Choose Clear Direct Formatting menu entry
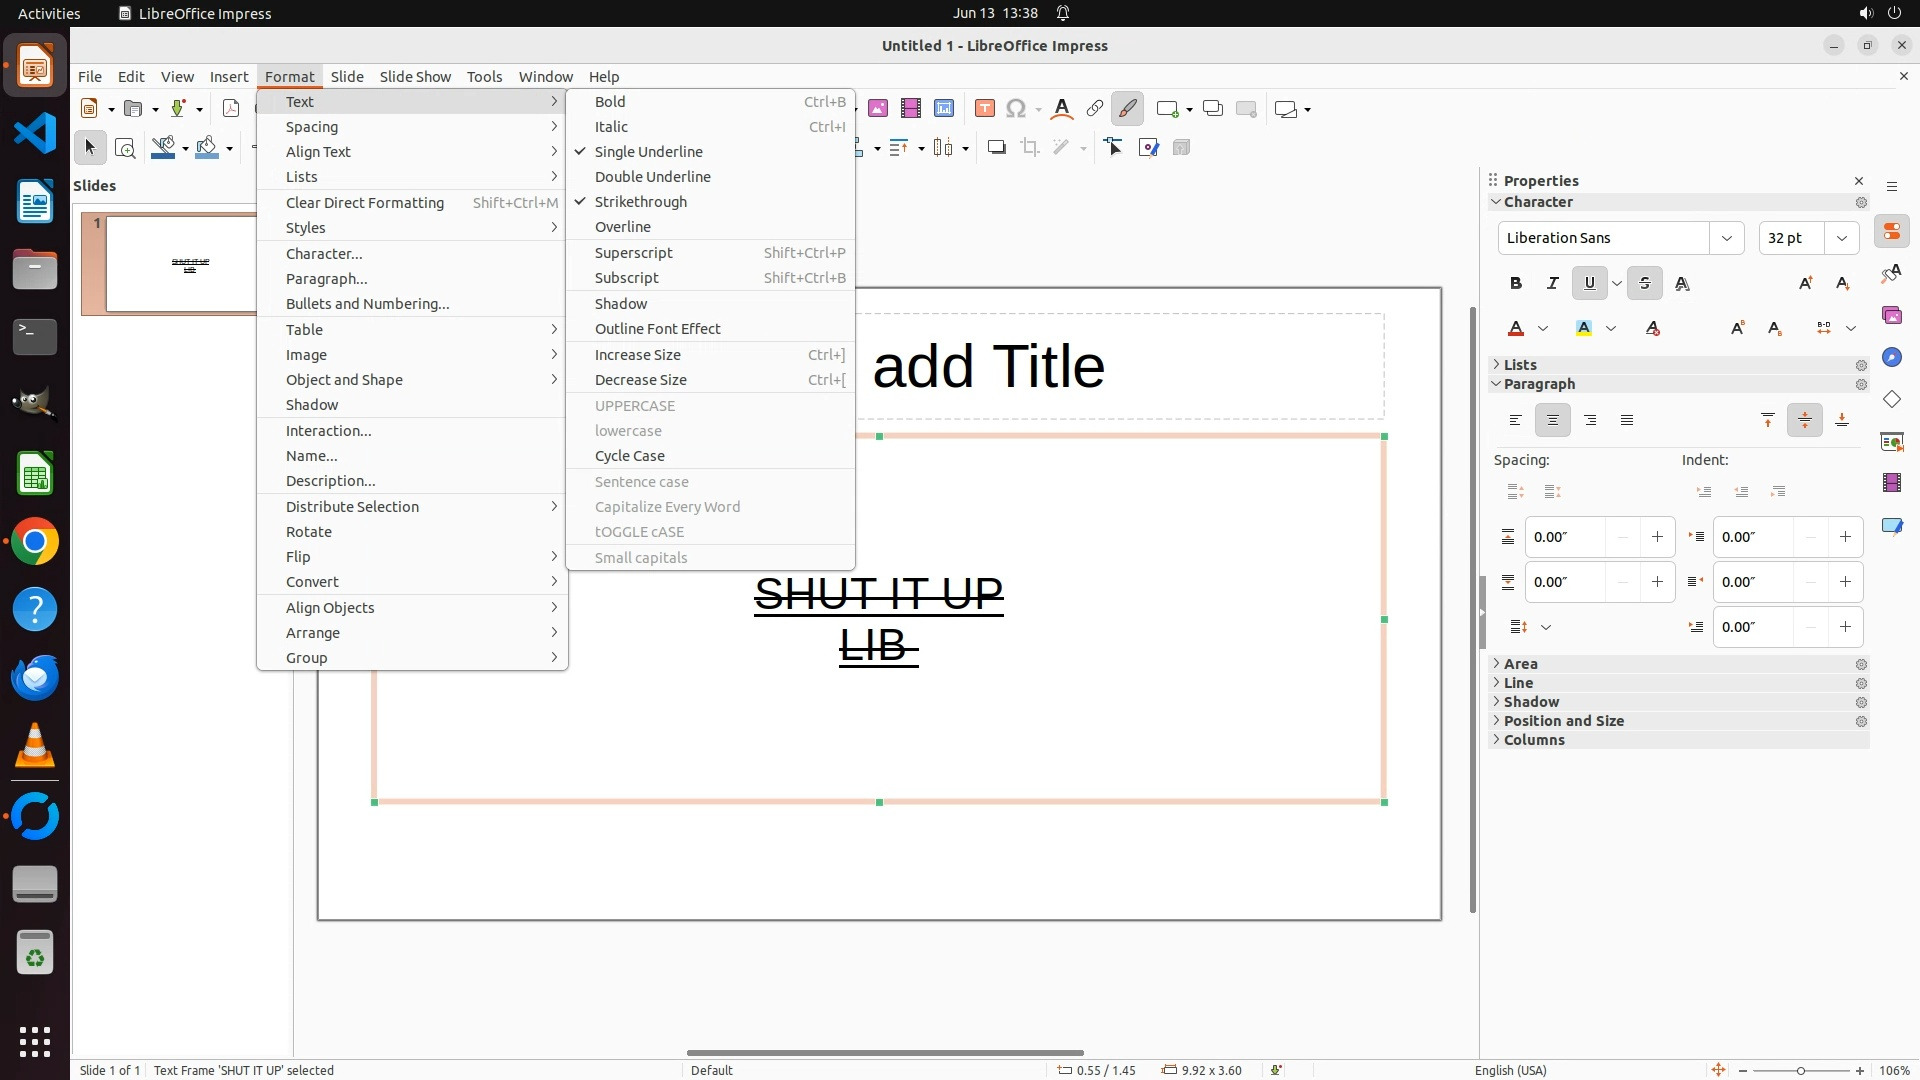This screenshot has width=1920, height=1080. coord(364,203)
